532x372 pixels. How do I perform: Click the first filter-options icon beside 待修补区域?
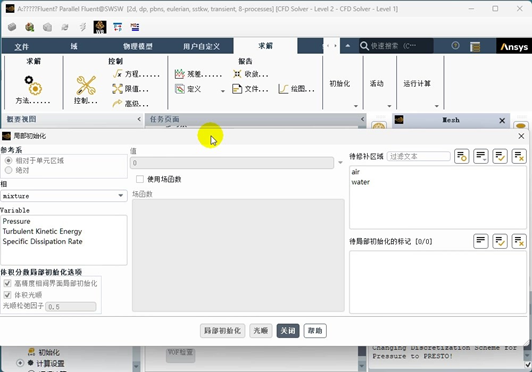point(462,156)
